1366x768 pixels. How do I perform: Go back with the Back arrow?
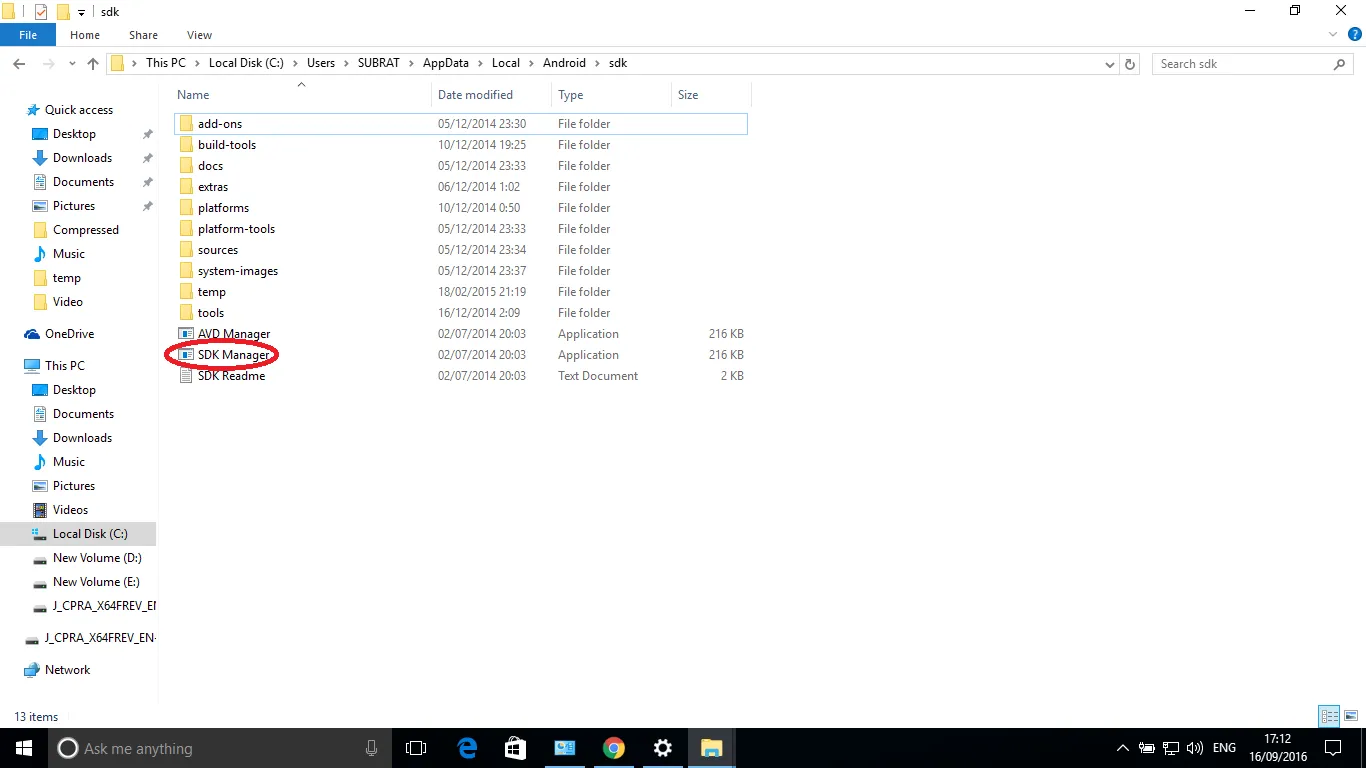pyautogui.click(x=19, y=64)
